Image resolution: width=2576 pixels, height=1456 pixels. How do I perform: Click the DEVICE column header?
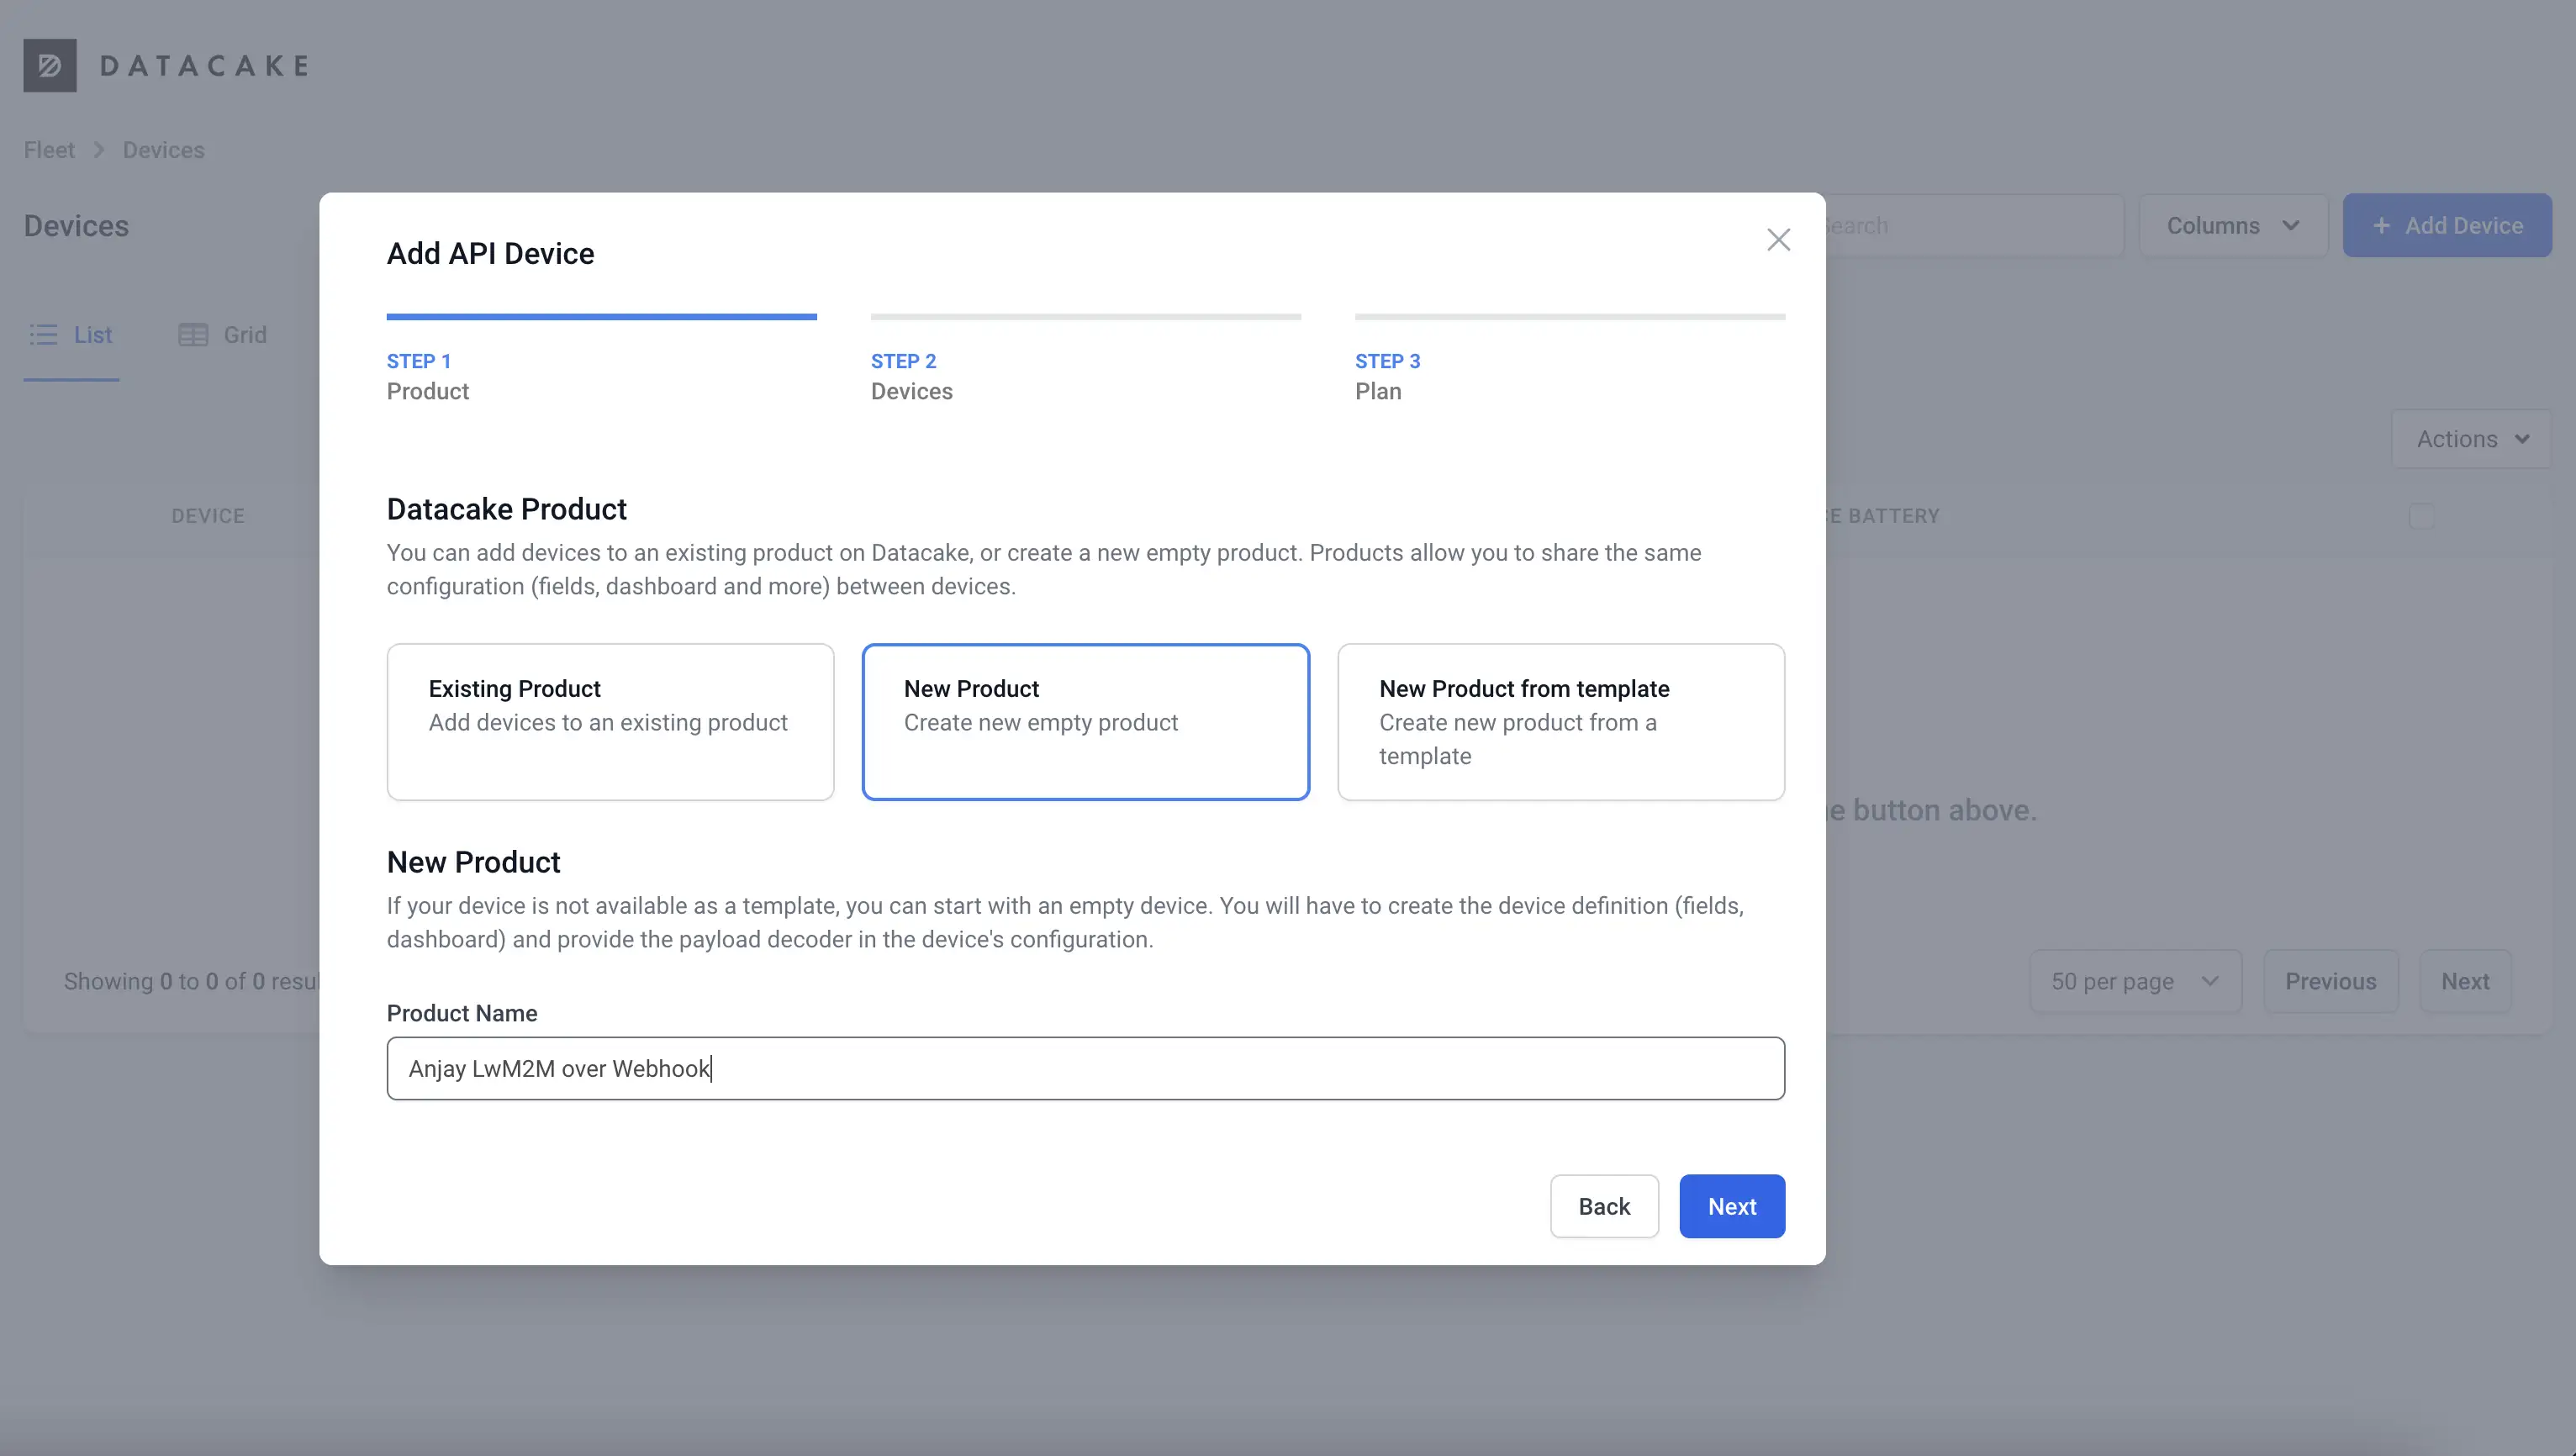[x=208, y=516]
